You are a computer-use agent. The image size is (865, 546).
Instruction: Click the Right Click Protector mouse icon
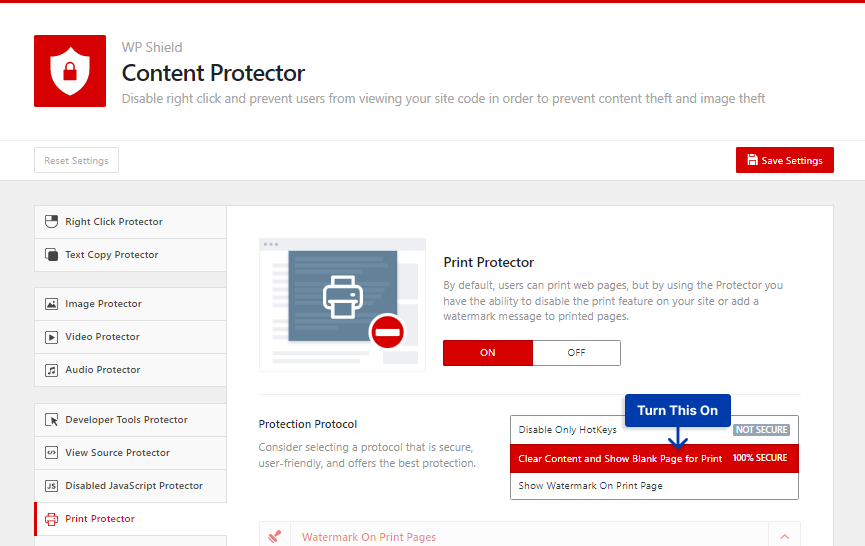51,222
